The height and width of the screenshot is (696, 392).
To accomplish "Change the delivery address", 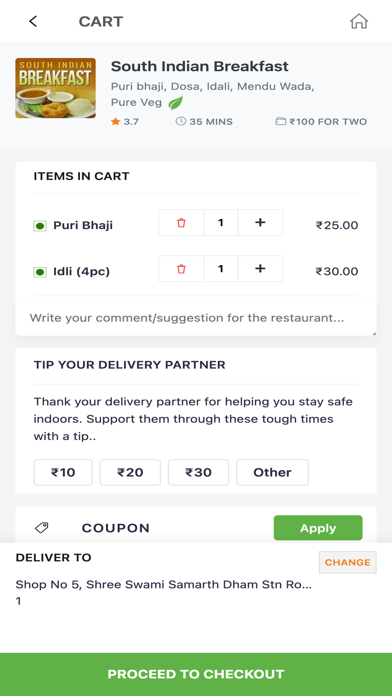I will (348, 562).
